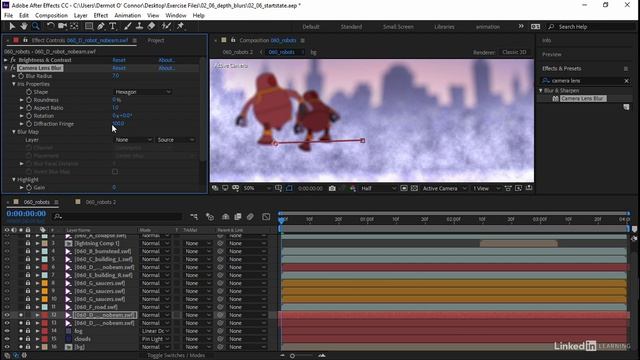This screenshot has height=360, width=640.
Task: Toggle transparency grid in composition viewer
Action: coord(414,189)
